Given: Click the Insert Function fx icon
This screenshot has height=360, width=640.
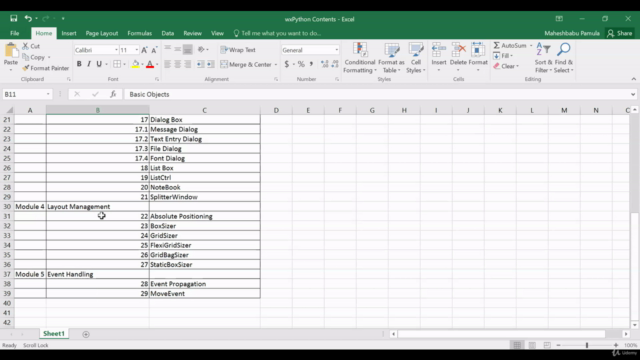Looking at the screenshot, I should coord(113,94).
